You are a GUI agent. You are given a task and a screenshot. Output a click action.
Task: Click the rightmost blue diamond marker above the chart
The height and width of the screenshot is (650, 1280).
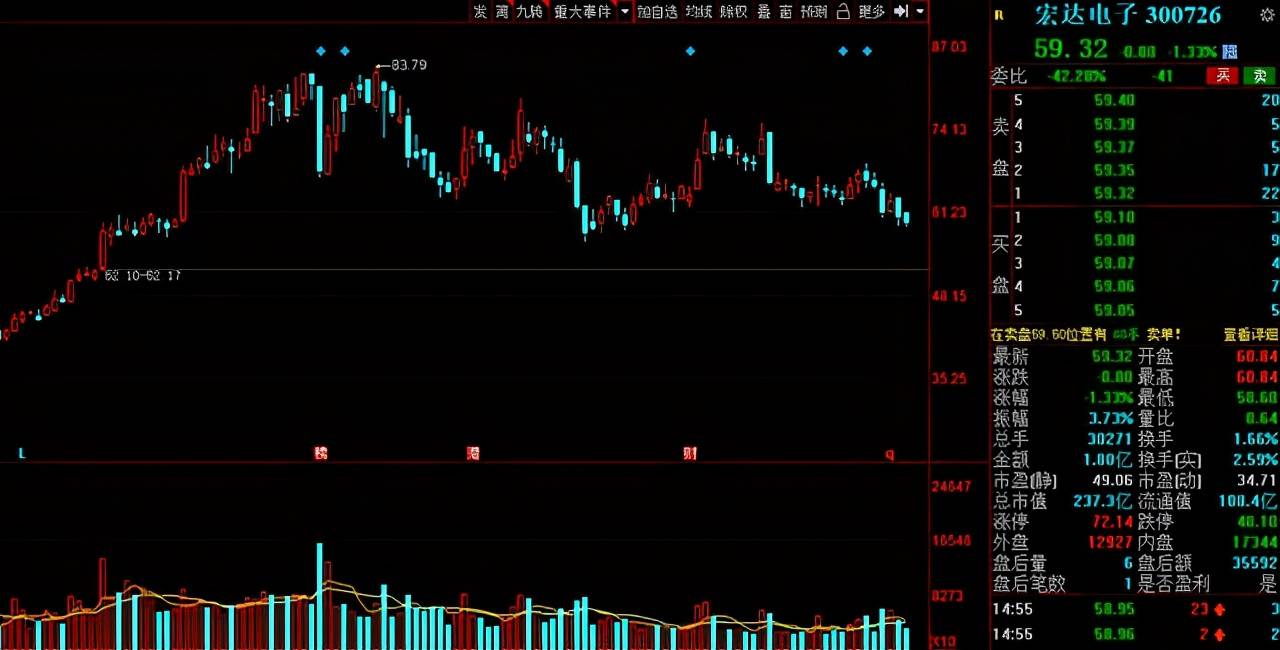(867, 50)
